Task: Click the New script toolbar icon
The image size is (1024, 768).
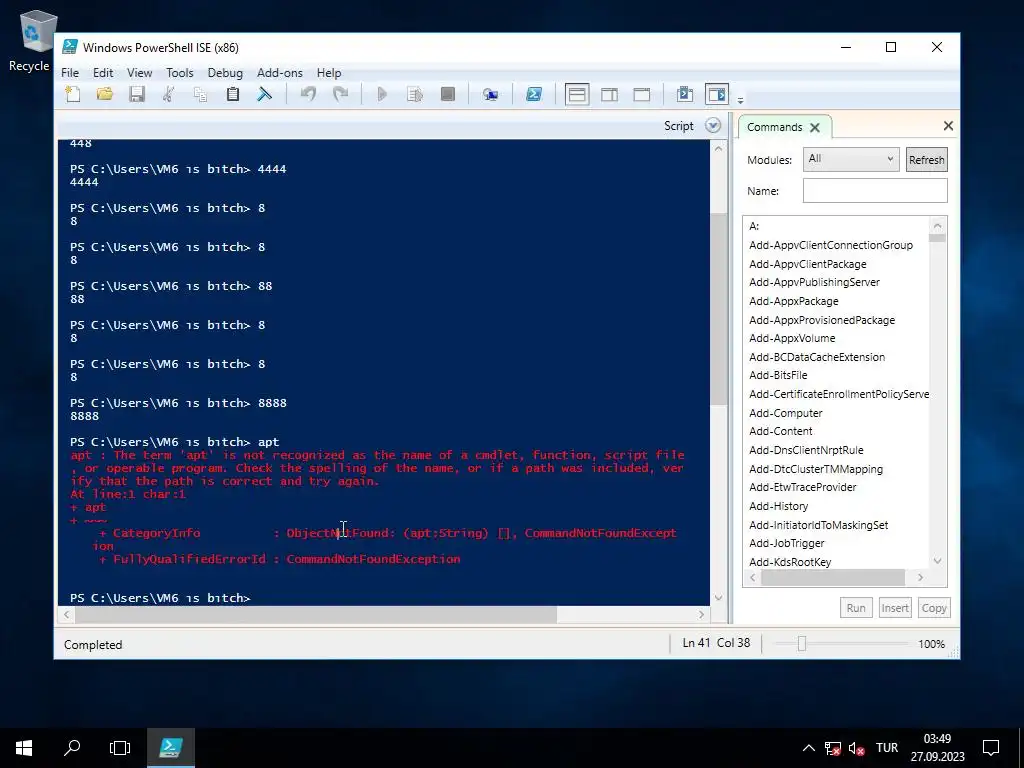Action: pyautogui.click(x=73, y=95)
